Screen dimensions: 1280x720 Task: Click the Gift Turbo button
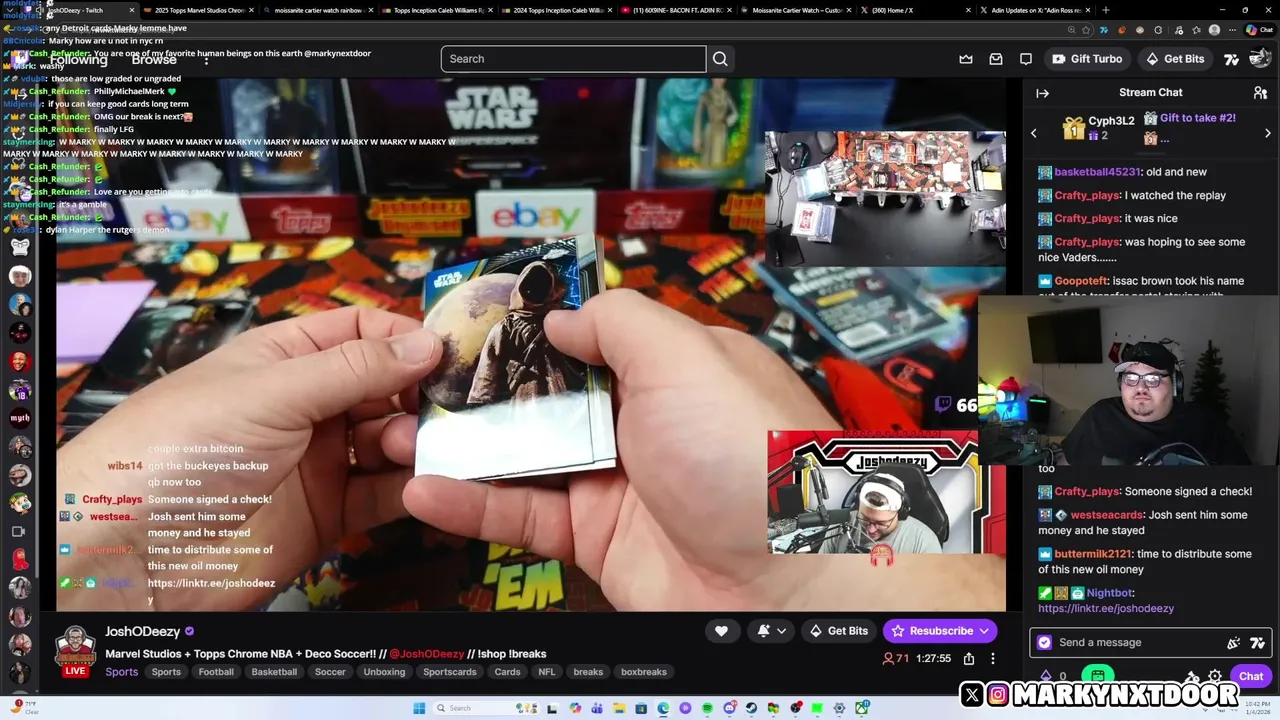tap(1087, 59)
